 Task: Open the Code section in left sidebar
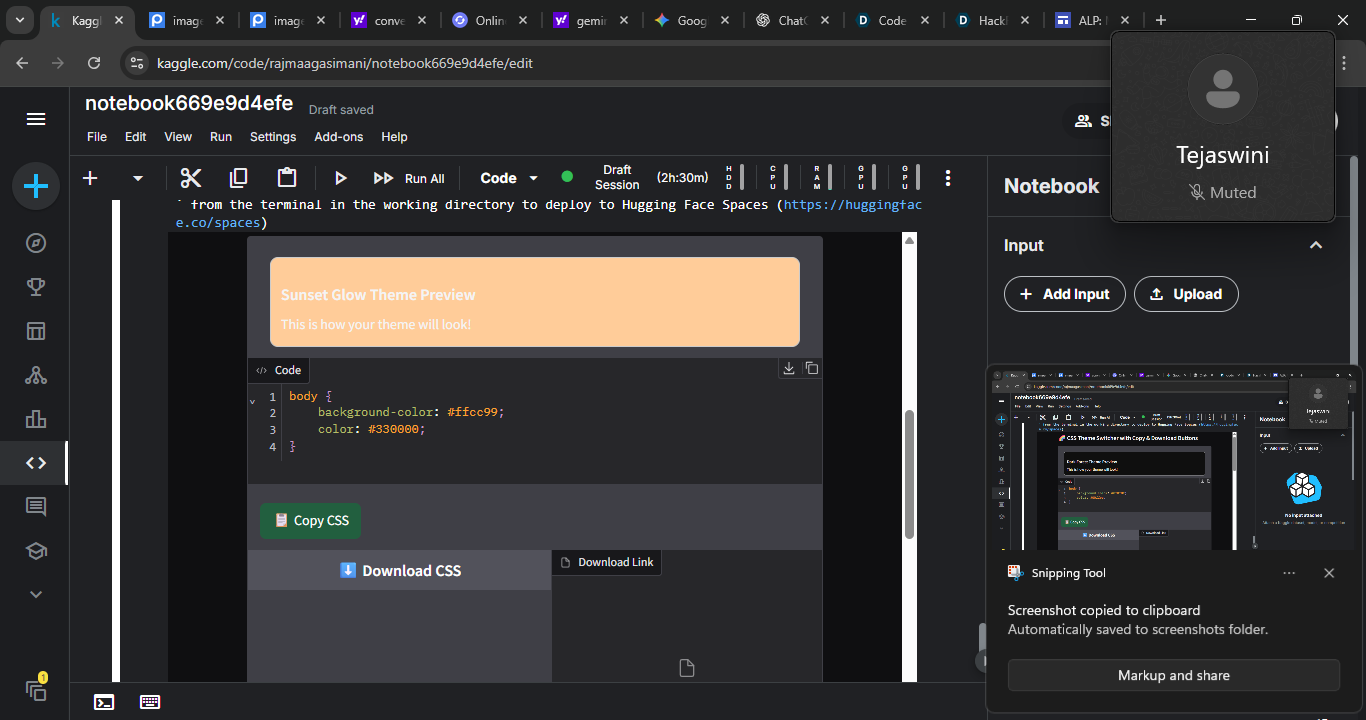[x=36, y=463]
